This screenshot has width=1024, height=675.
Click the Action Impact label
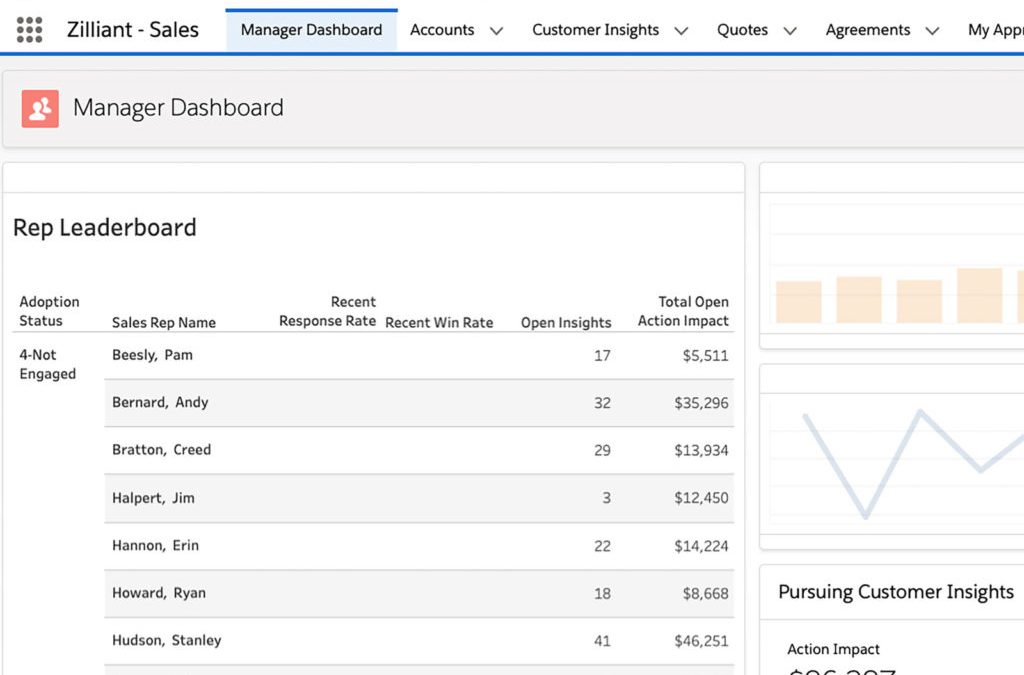pyautogui.click(x=833, y=650)
